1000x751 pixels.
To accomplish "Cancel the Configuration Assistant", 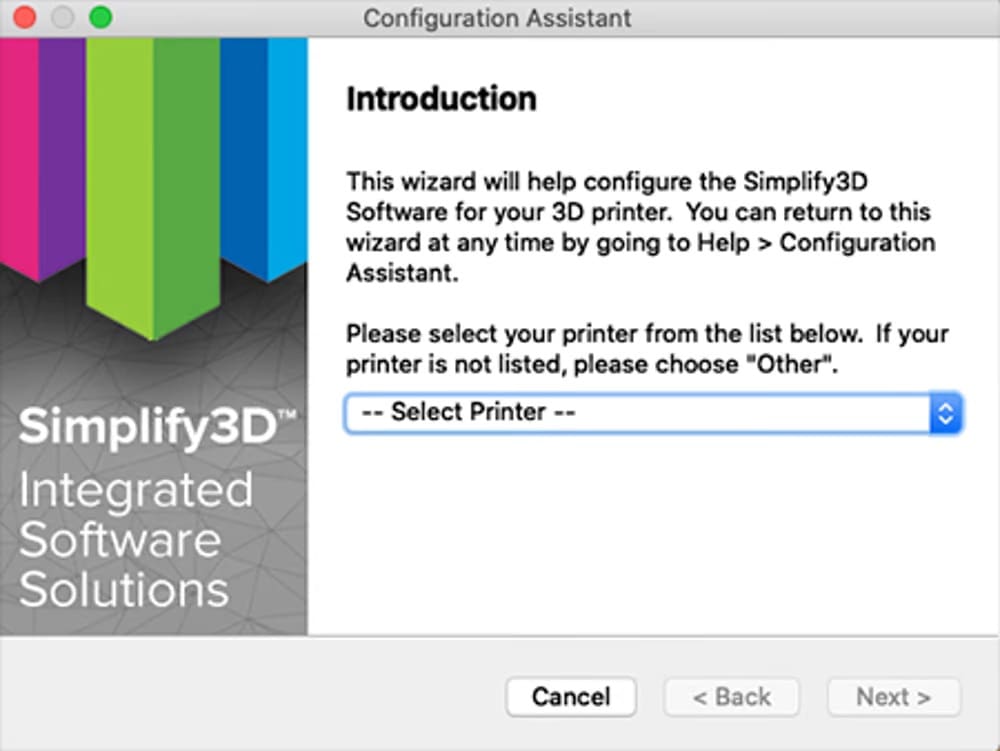I will 570,696.
